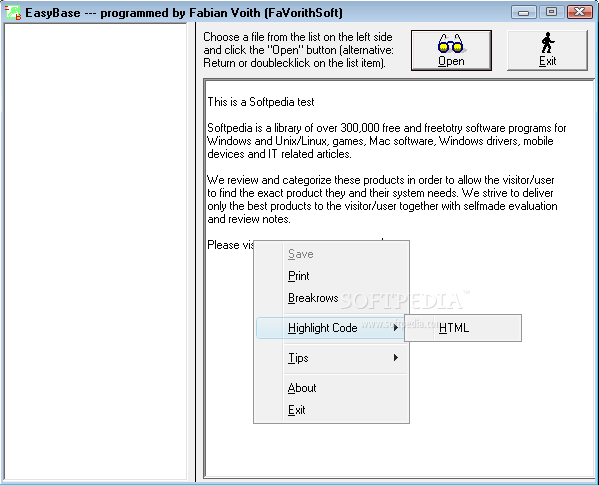This screenshot has width=599, height=485.
Task: Choose About from the context menu
Action: click(332, 388)
